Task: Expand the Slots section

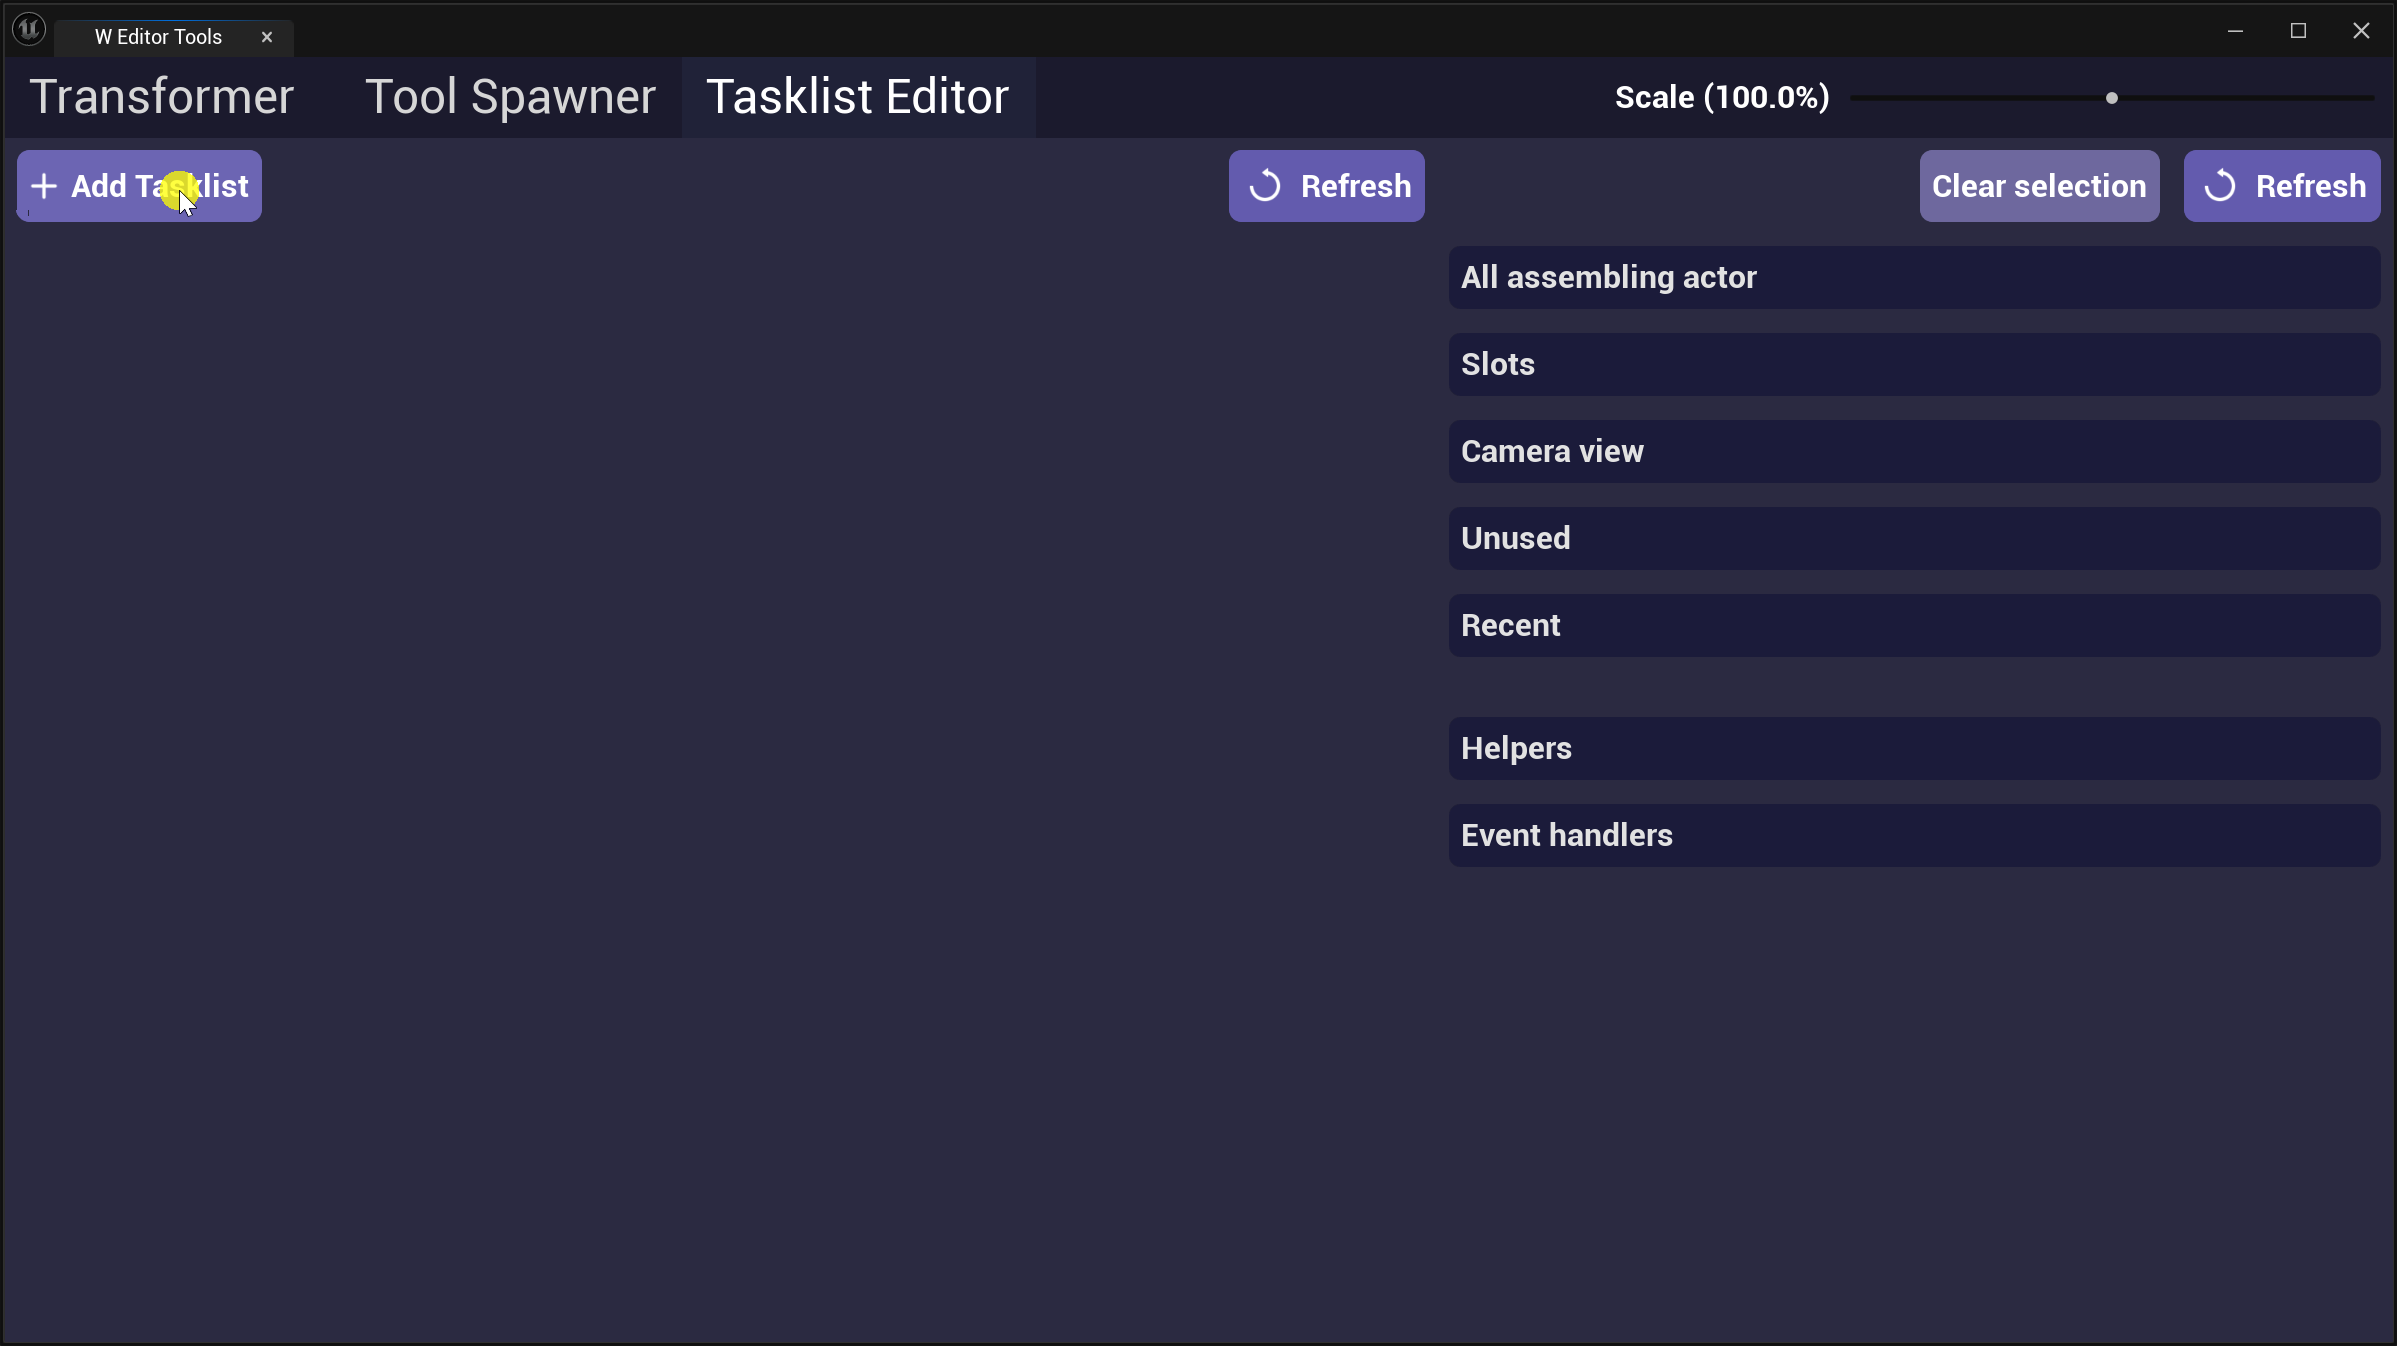Action: [x=1913, y=364]
